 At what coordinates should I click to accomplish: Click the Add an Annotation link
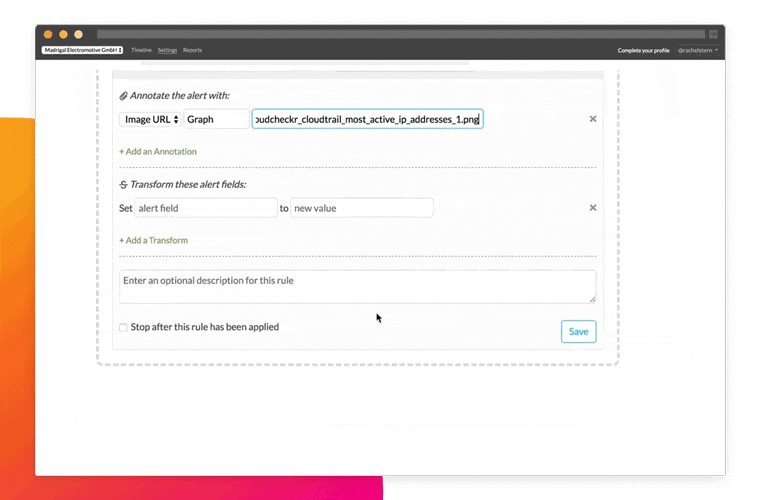[158, 152]
